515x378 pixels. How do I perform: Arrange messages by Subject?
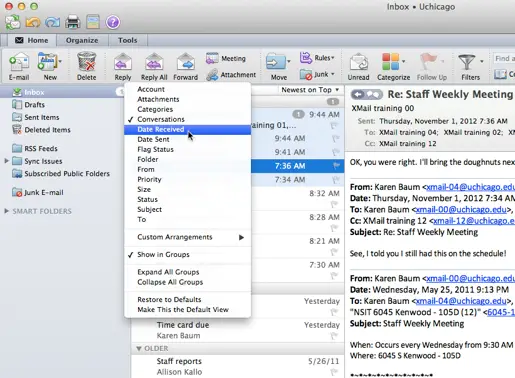[x=187, y=209]
